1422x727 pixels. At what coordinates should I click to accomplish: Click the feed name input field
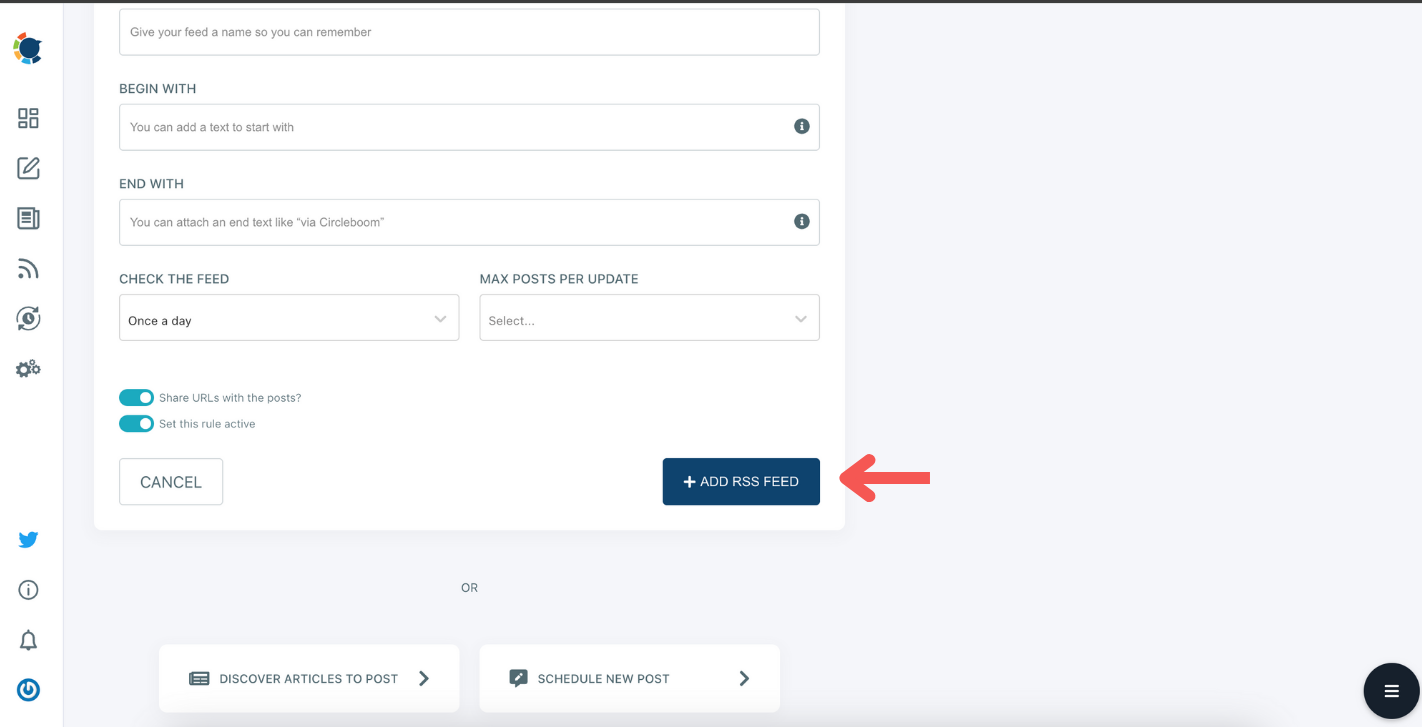[468, 32]
